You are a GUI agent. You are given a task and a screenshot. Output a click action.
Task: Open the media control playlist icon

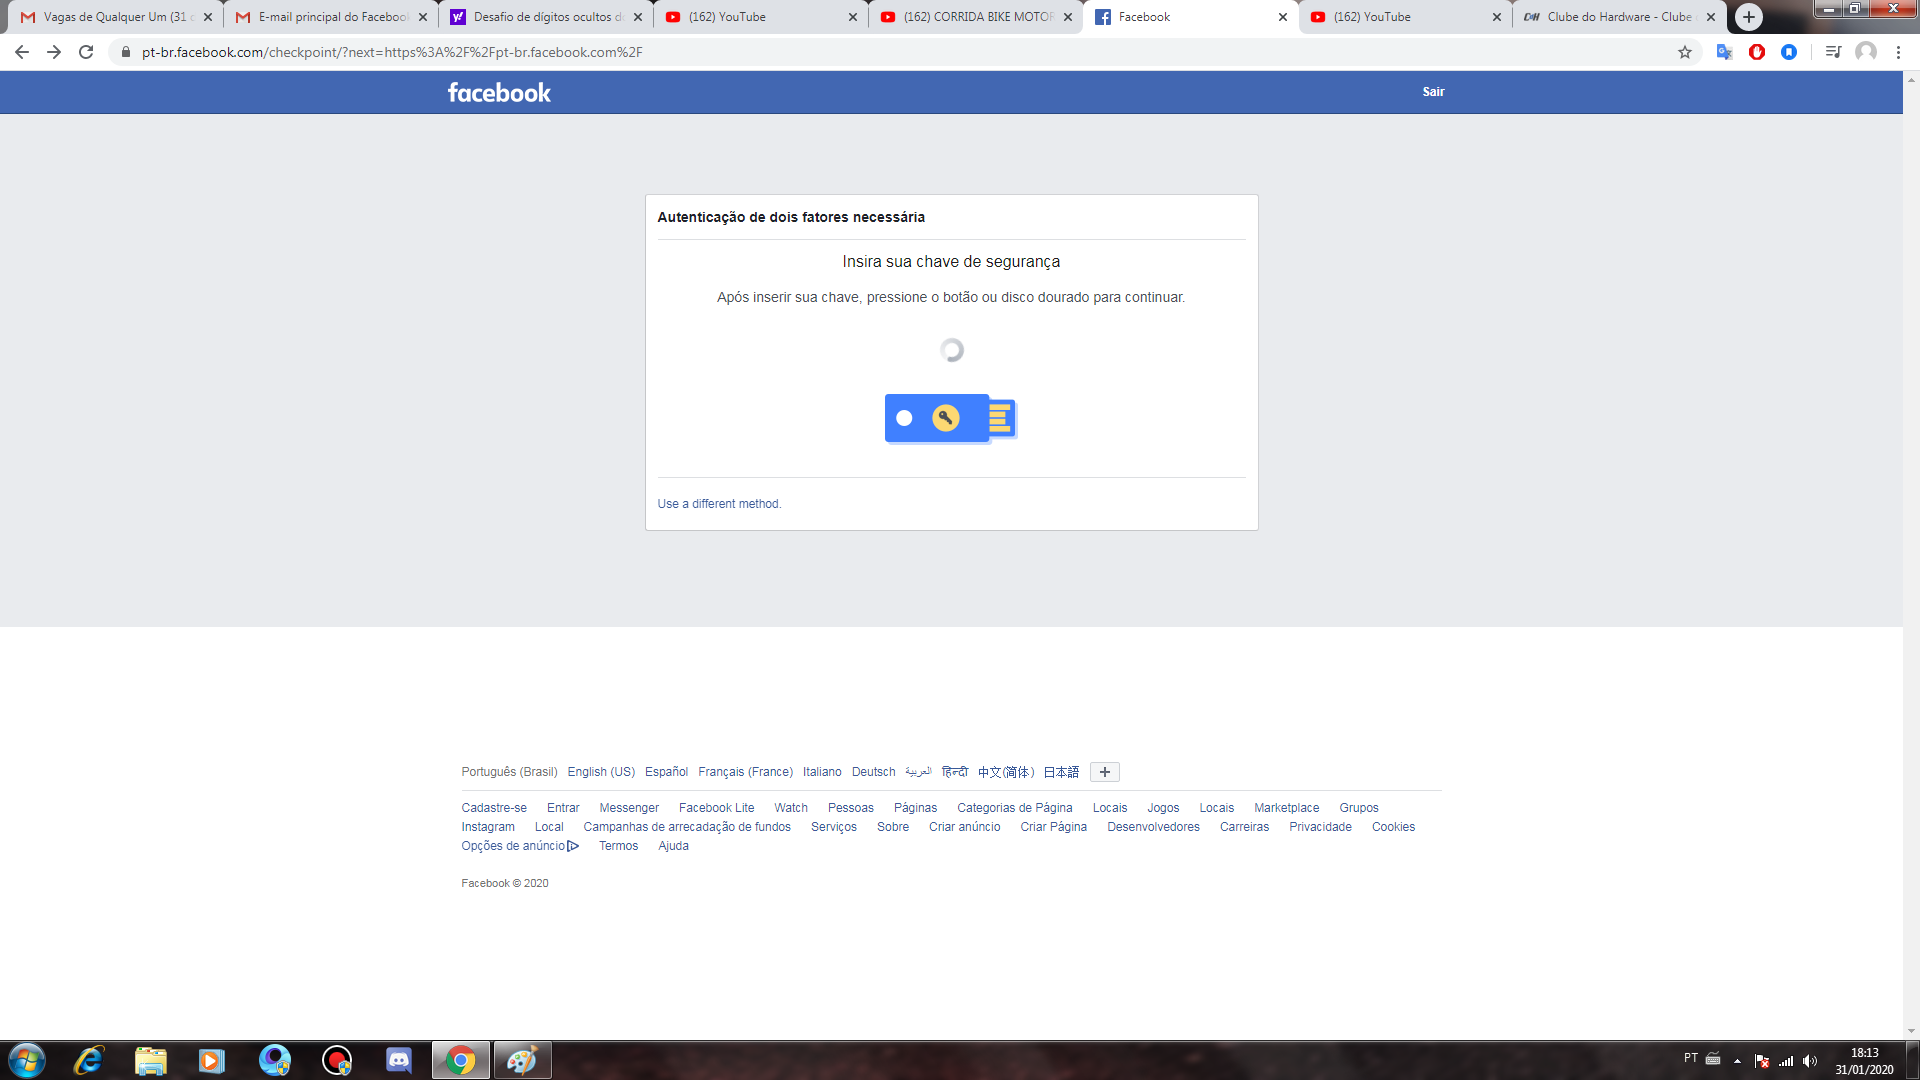point(1833,52)
